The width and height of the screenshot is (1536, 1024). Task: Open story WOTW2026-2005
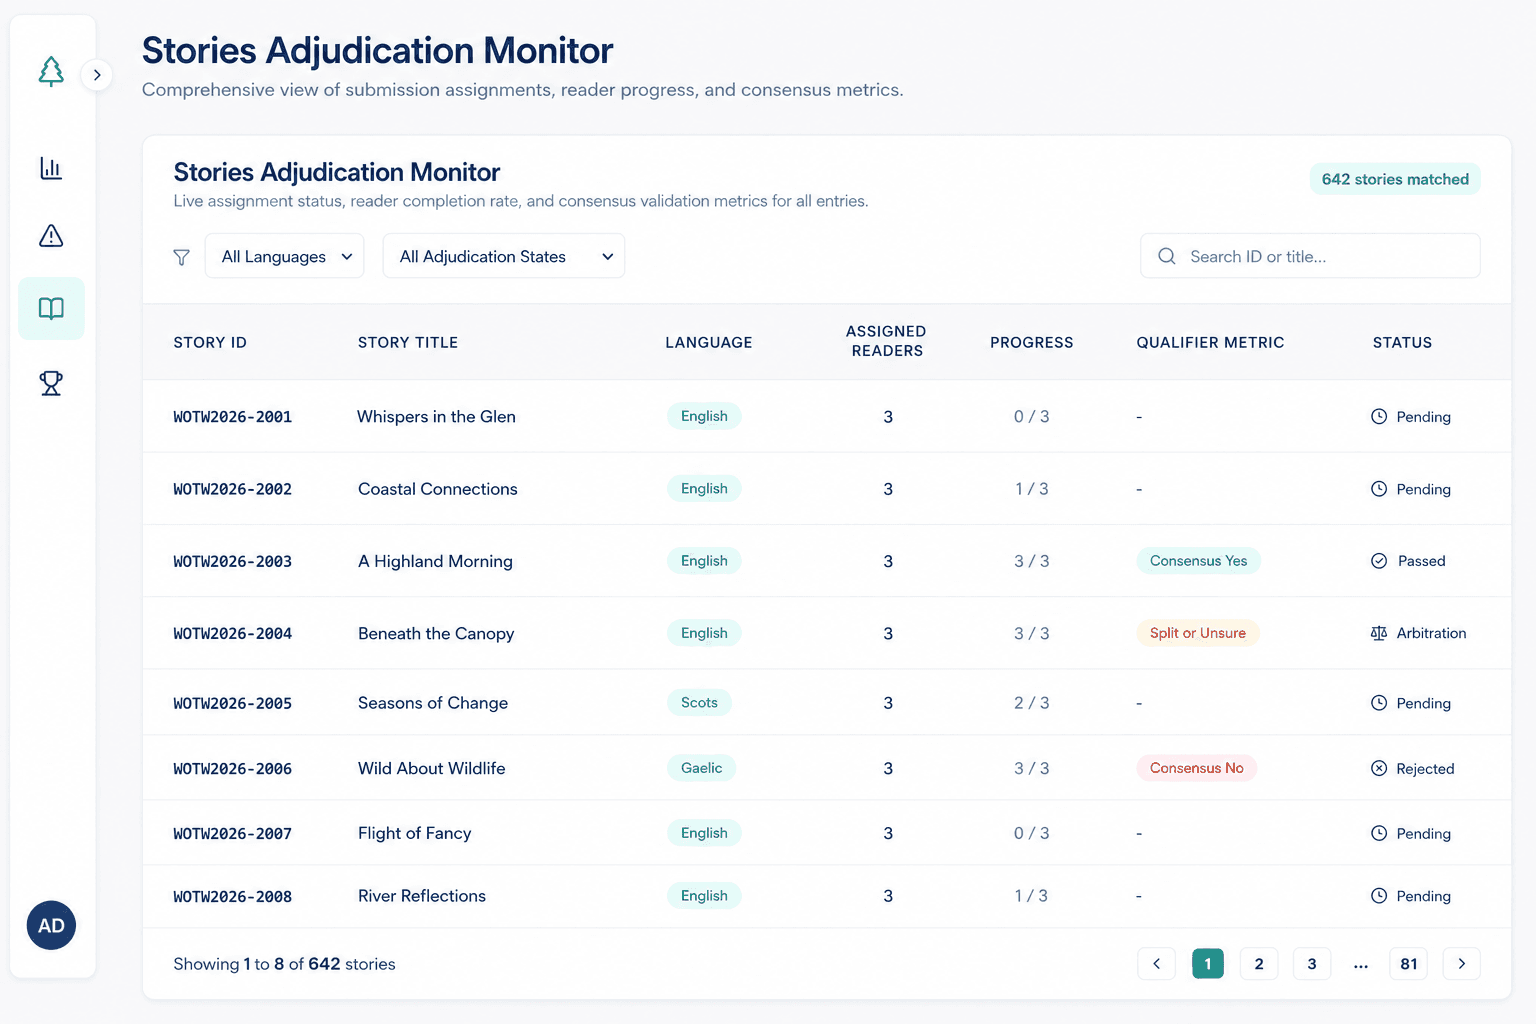coord(233,704)
